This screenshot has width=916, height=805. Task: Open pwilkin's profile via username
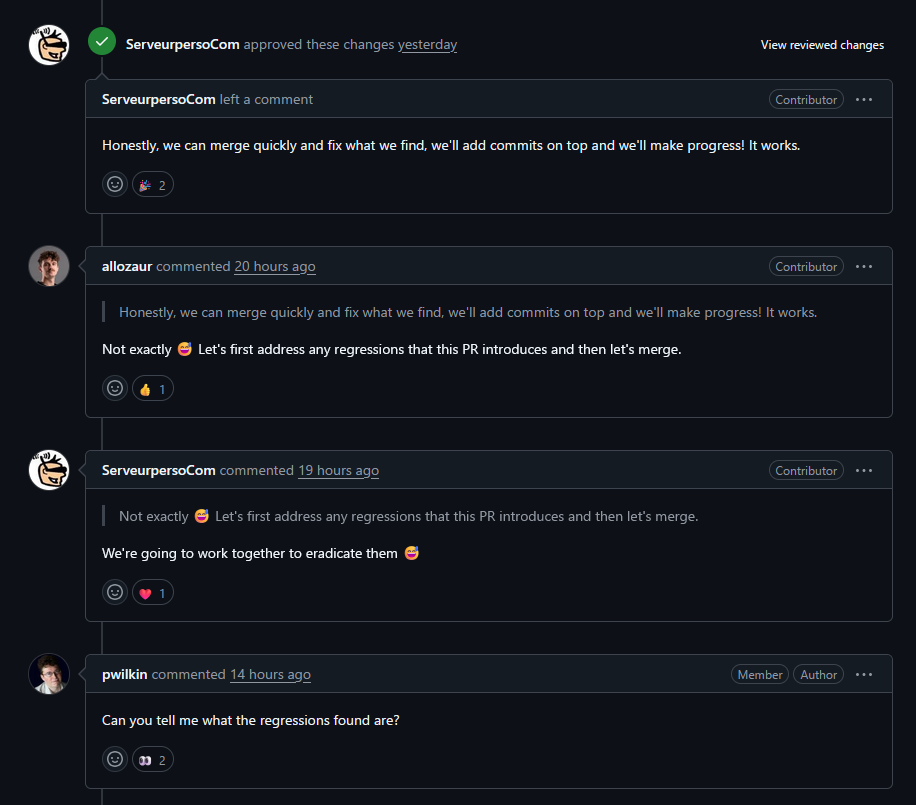point(124,674)
